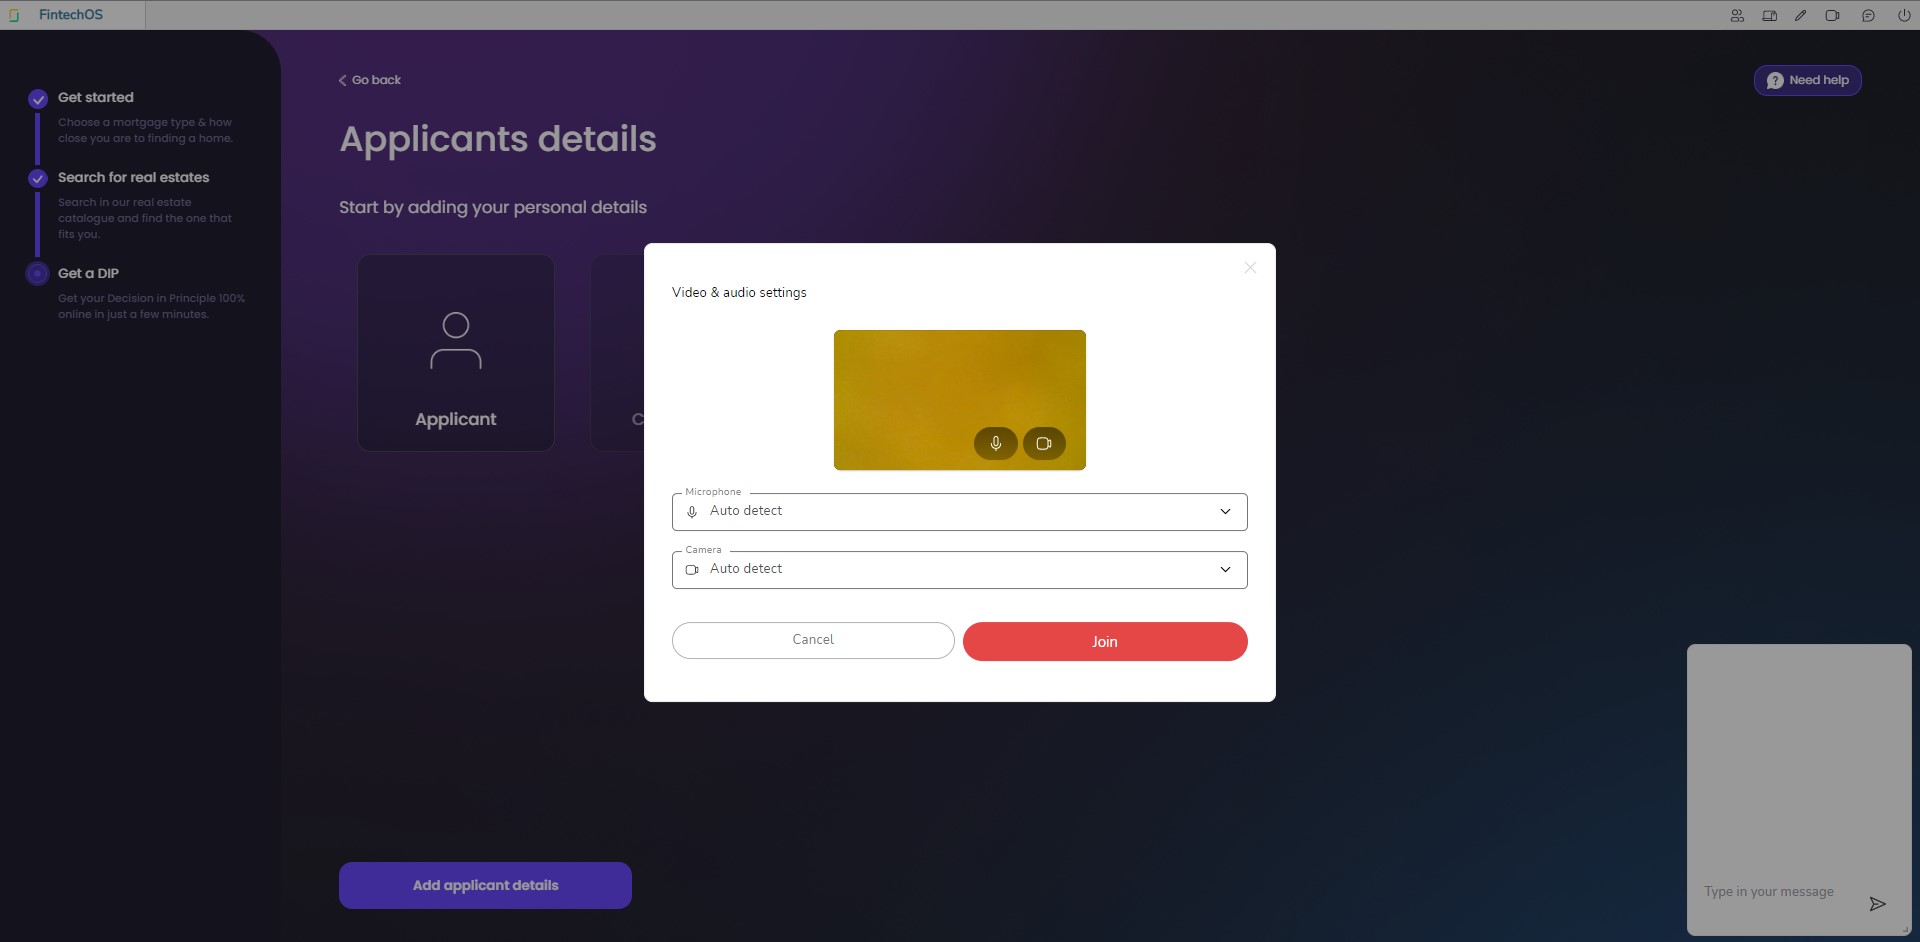This screenshot has height=942, width=1920.
Task: Toggle the camera on video preview
Action: click(1044, 443)
